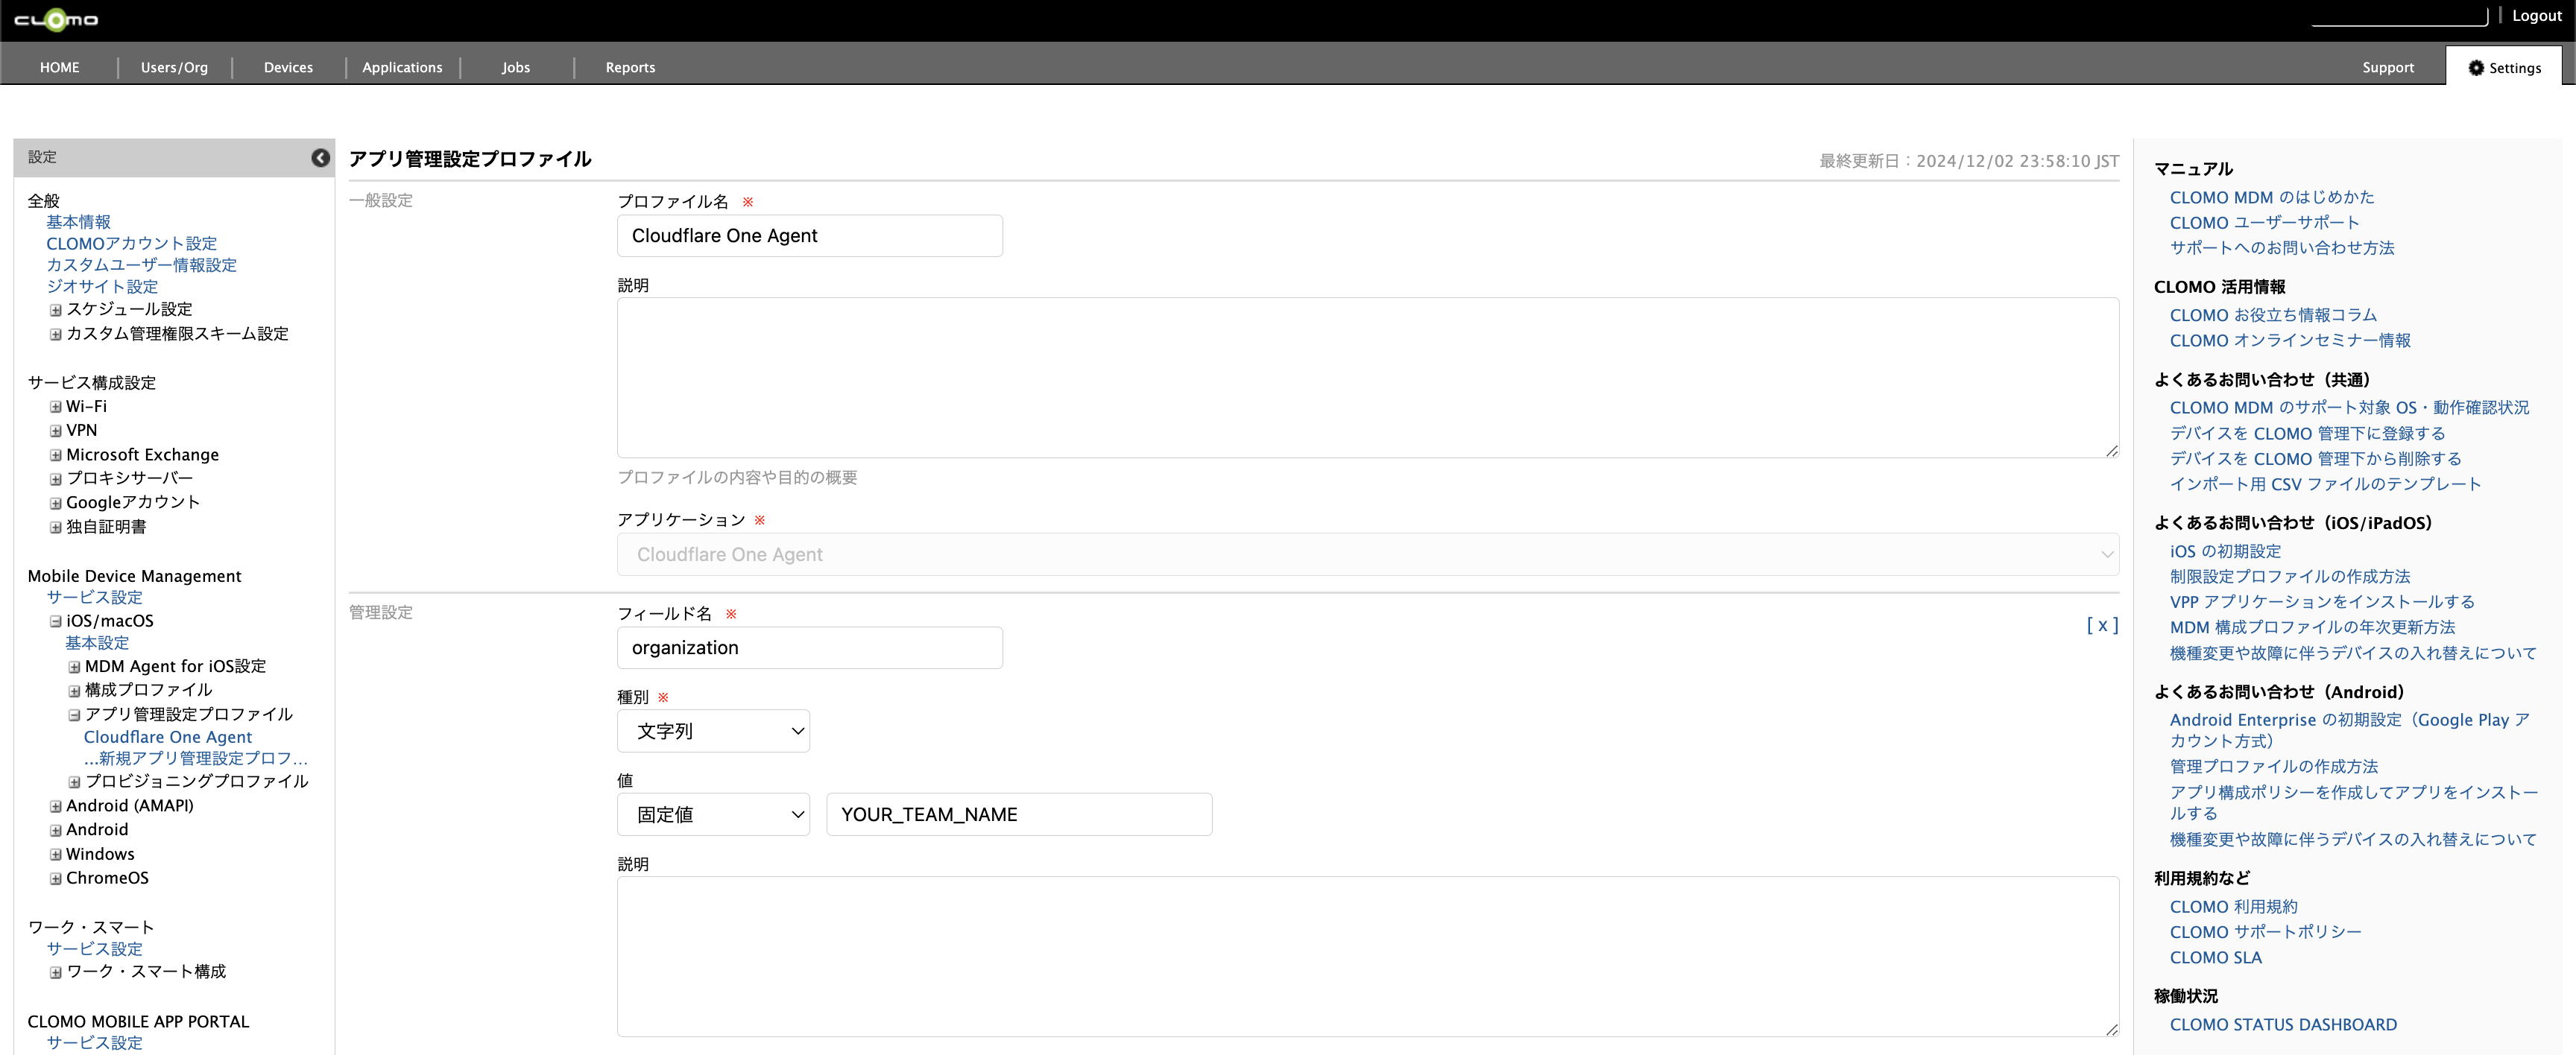Screen dimensions: 2576x1055
Task: Click the プロファイル名 input field
Action: [x=809, y=236]
